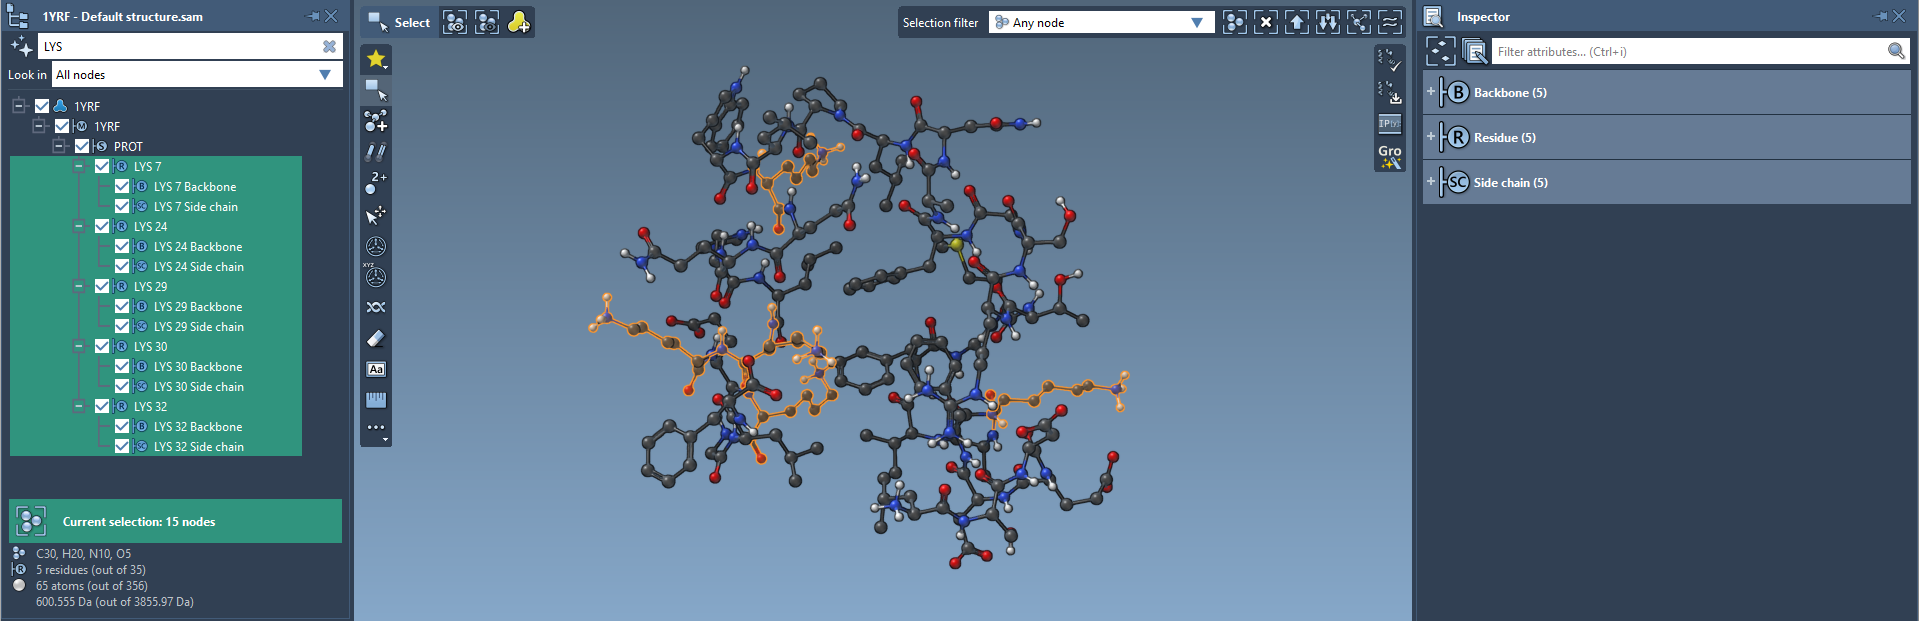Viewport: 1919px width, 621px height.
Task: Uncheck the LYS 7 Backbone checkbox
Action: click(x=122, y=186)
